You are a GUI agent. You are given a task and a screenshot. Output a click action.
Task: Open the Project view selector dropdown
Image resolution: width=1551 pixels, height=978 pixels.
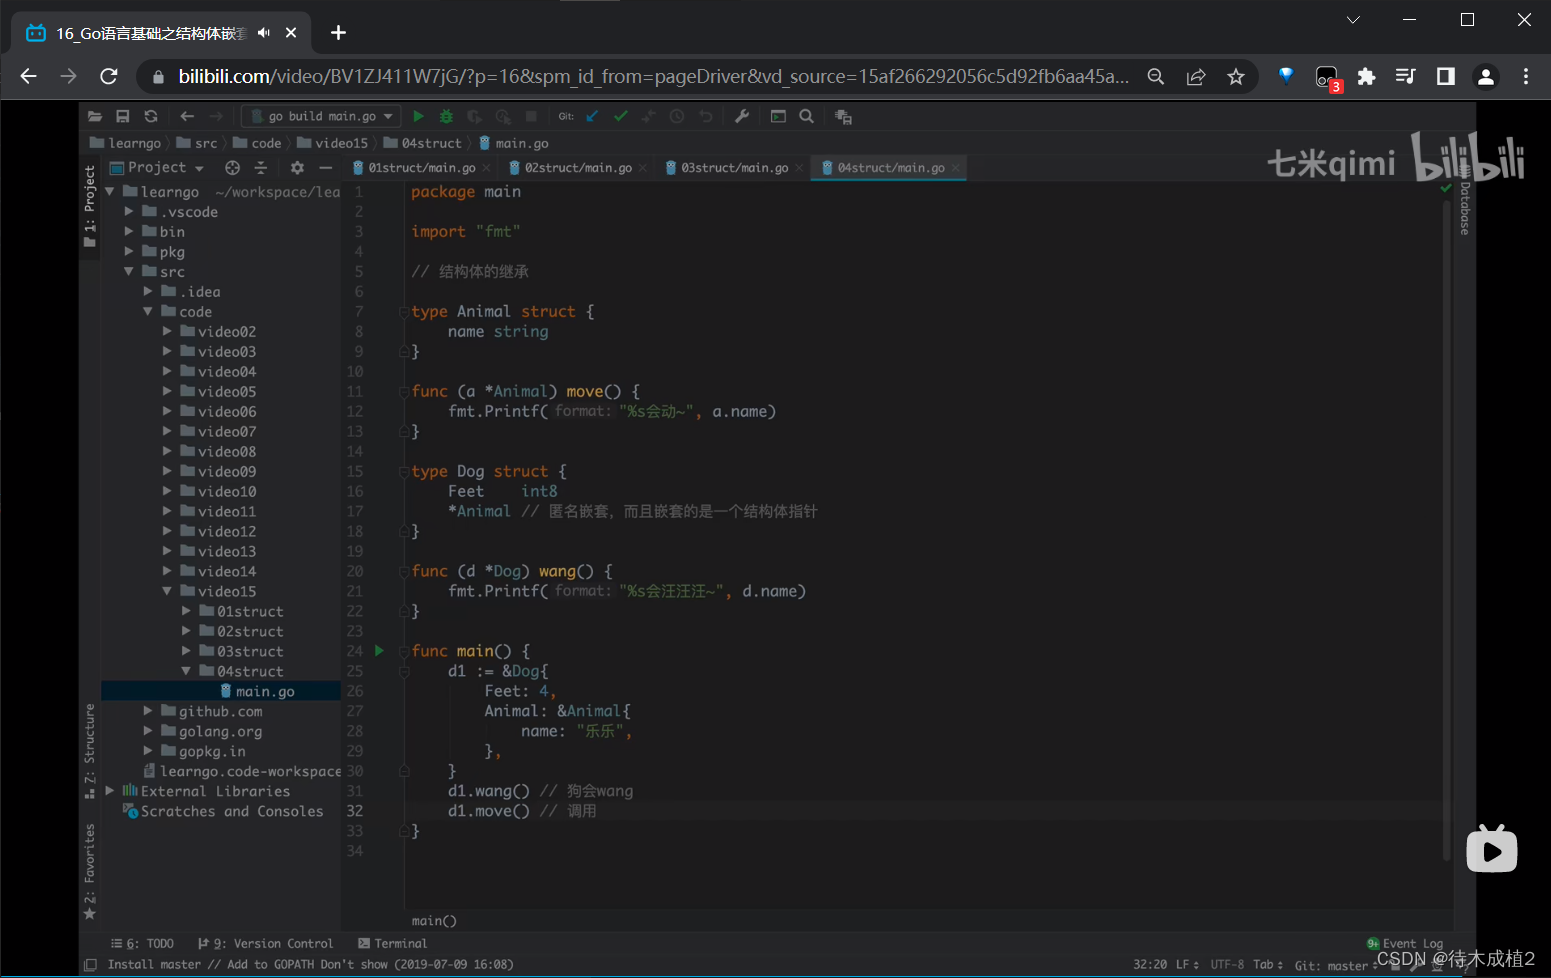pos(157,167)
